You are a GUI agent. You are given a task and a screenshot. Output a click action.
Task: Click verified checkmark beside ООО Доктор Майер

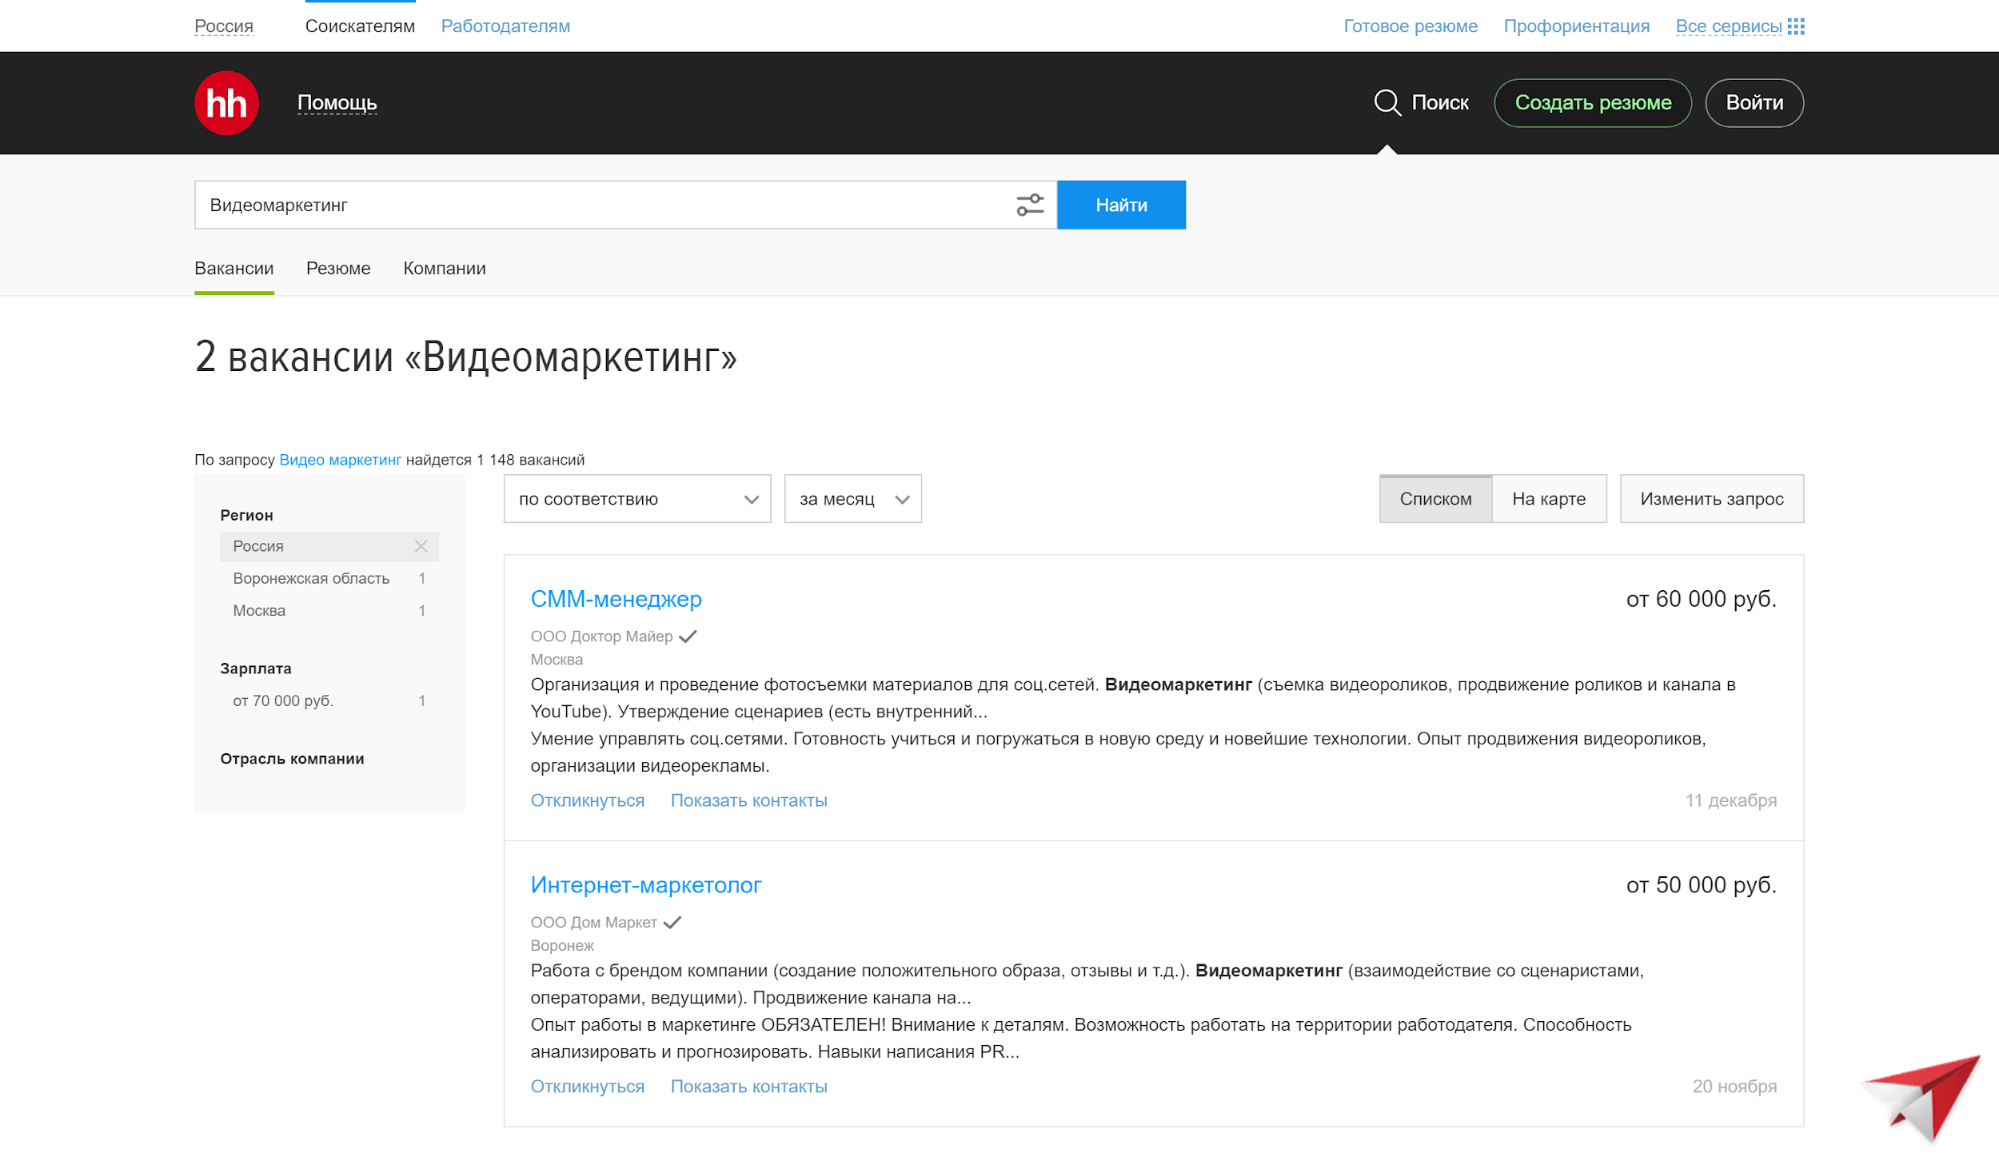click(689, 635)
